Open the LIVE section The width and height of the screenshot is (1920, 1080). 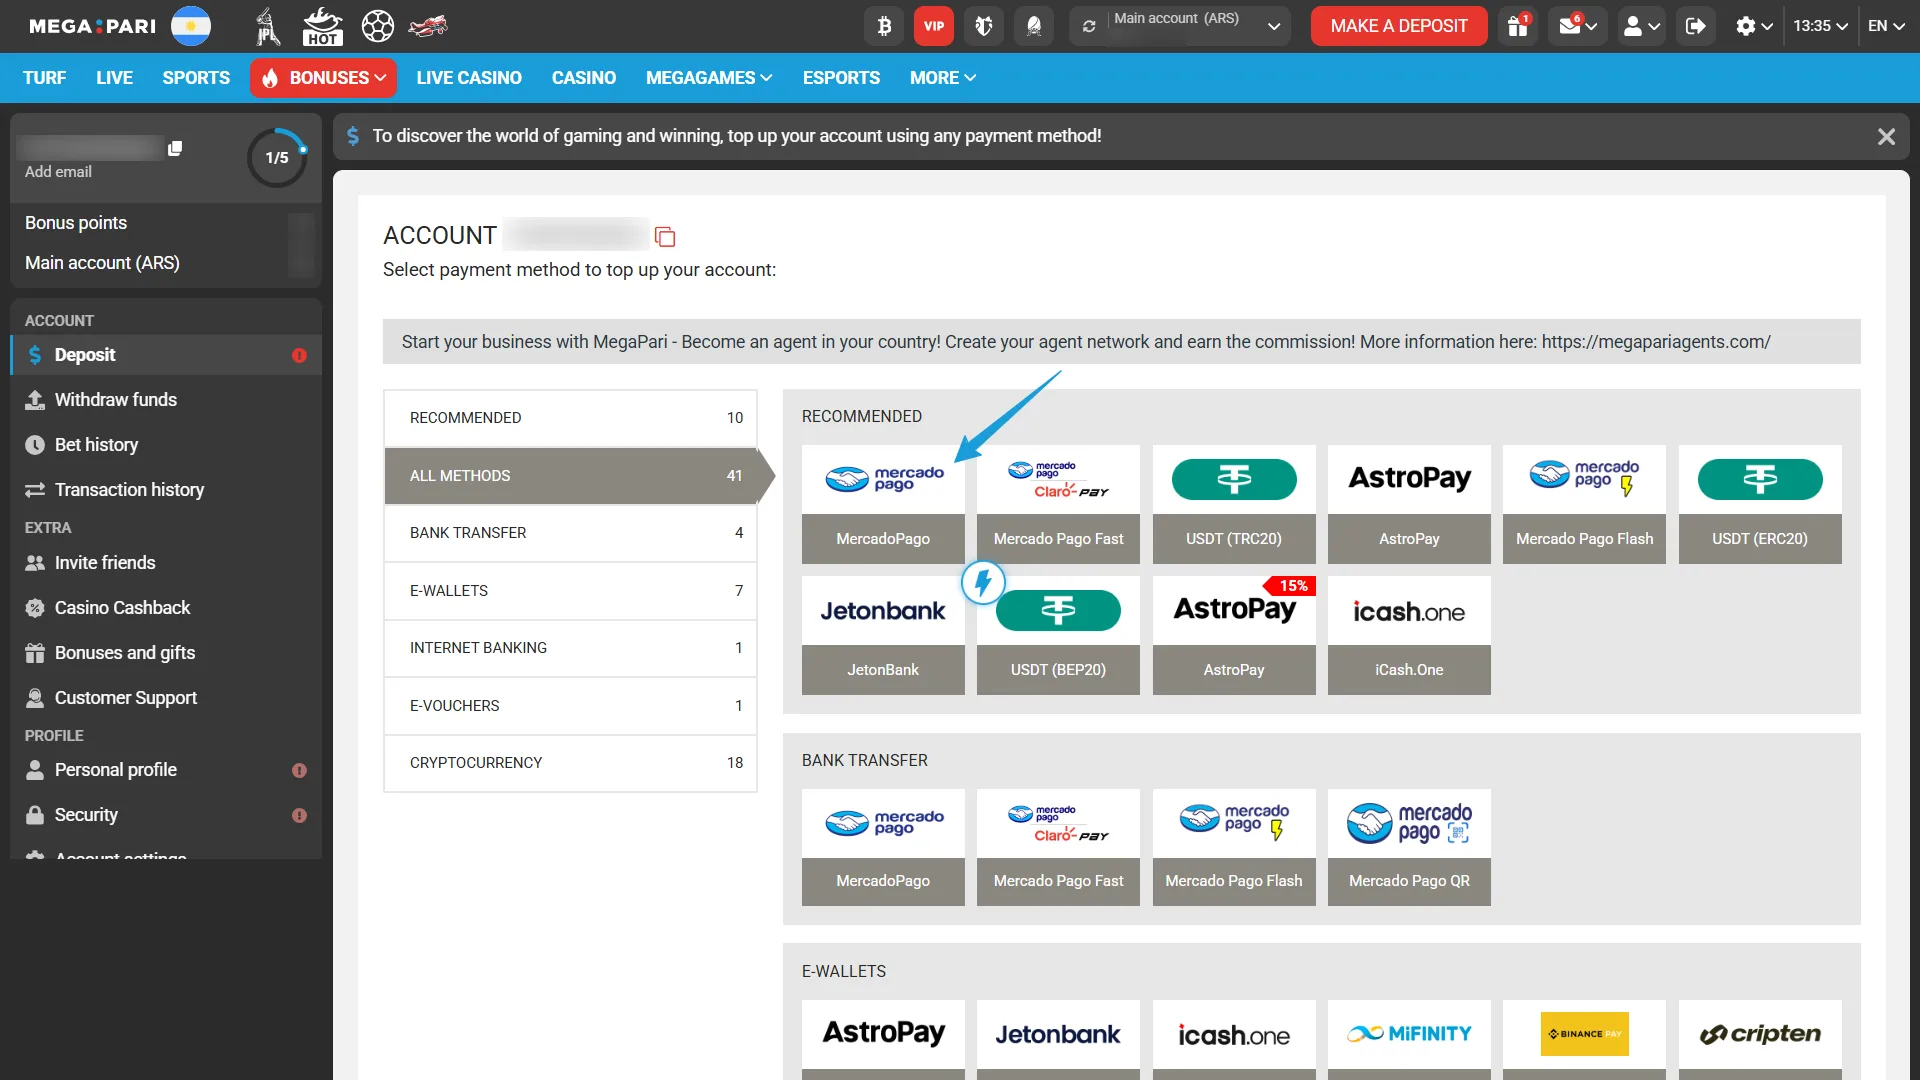(114, 78)
